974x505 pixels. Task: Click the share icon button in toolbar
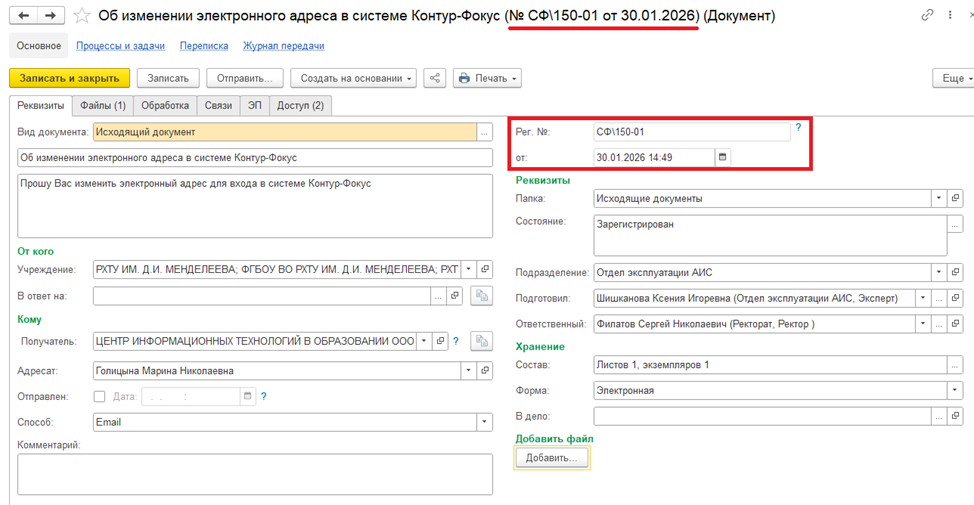[434, 78]
